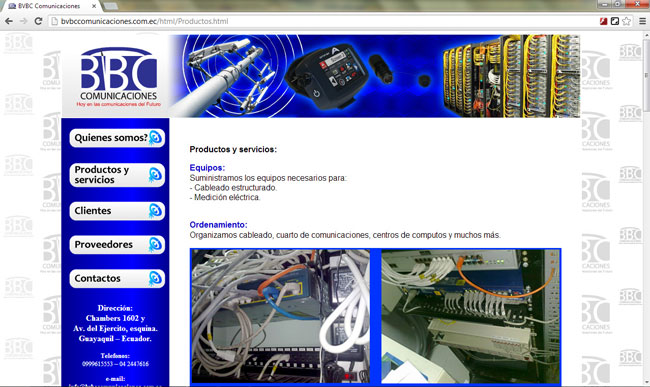Focus the address bar URL field

[323, 21]
